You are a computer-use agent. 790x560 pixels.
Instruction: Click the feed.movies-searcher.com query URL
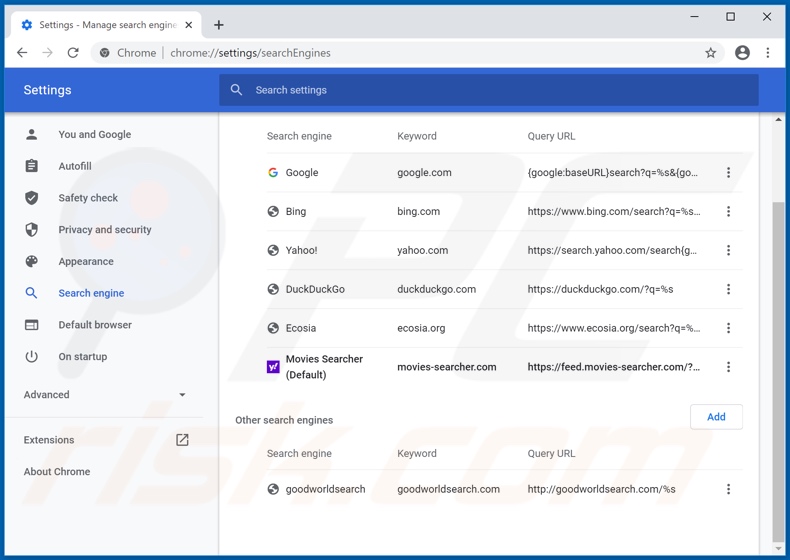click(614, 367)
